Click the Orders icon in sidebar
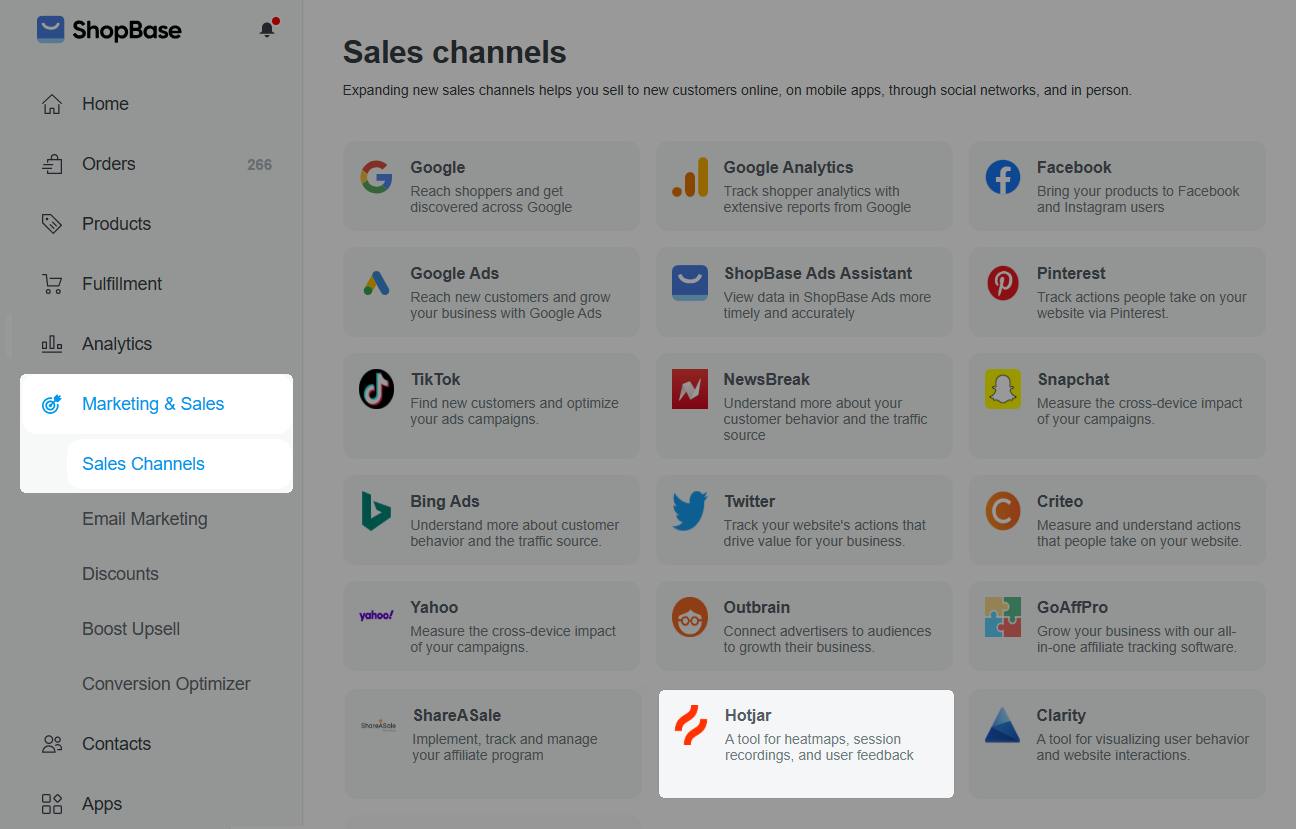The image size is (1296, 829). pos(52,164)
